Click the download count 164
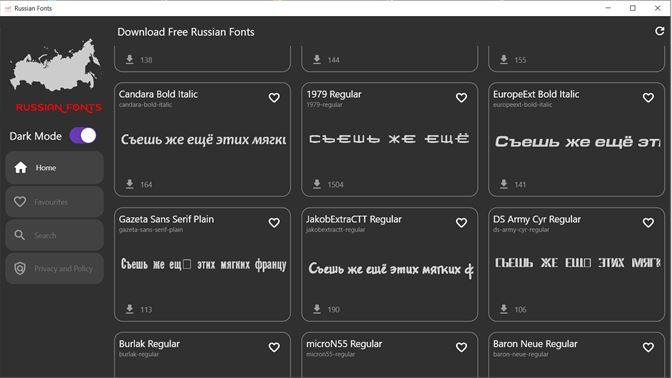 (x=146, y=185)
